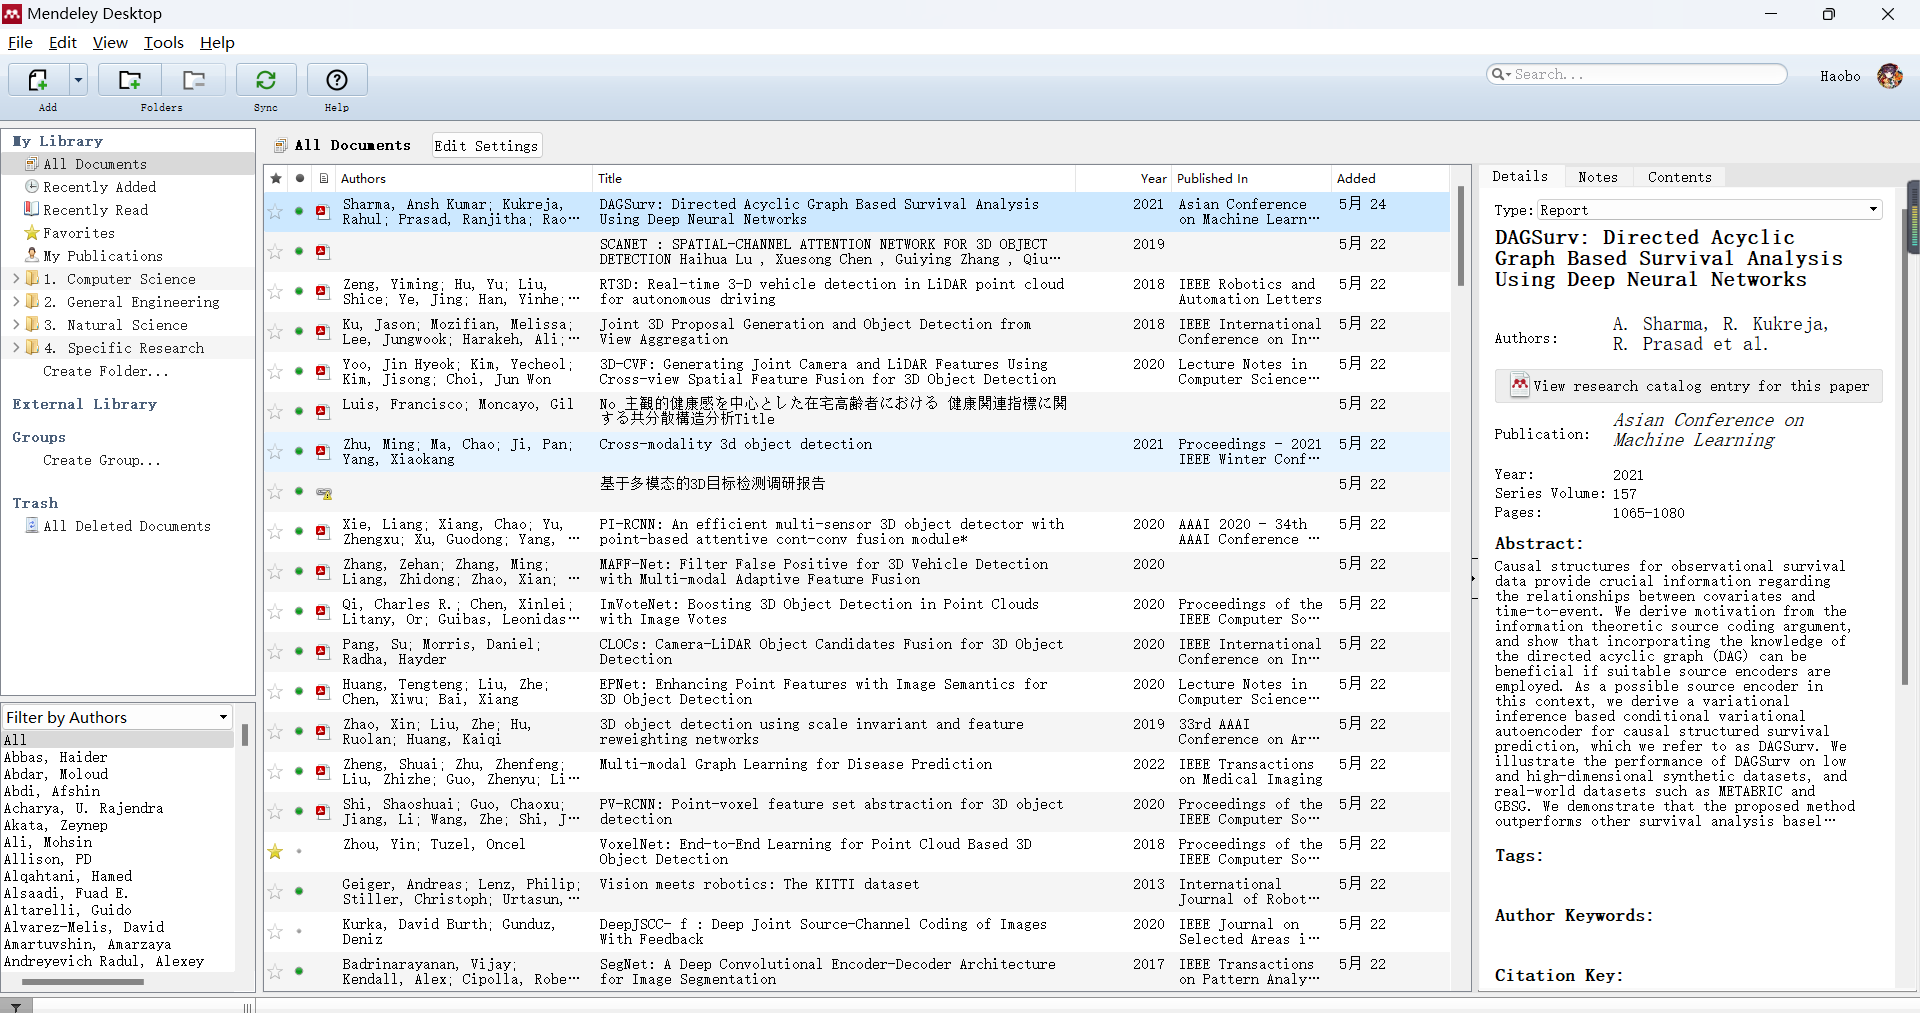Open PDF icon for MAFF-Net paper

coord(323,572)
